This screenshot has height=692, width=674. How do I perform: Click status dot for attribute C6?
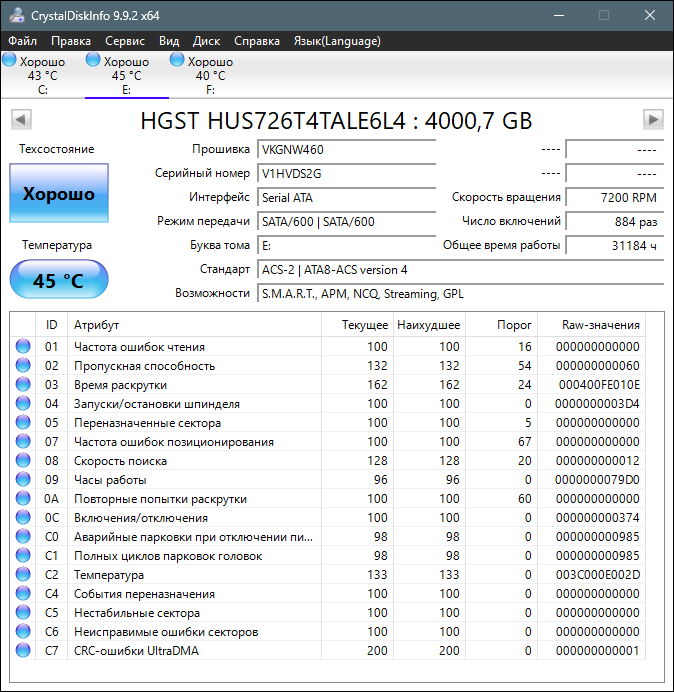[23, 631]
